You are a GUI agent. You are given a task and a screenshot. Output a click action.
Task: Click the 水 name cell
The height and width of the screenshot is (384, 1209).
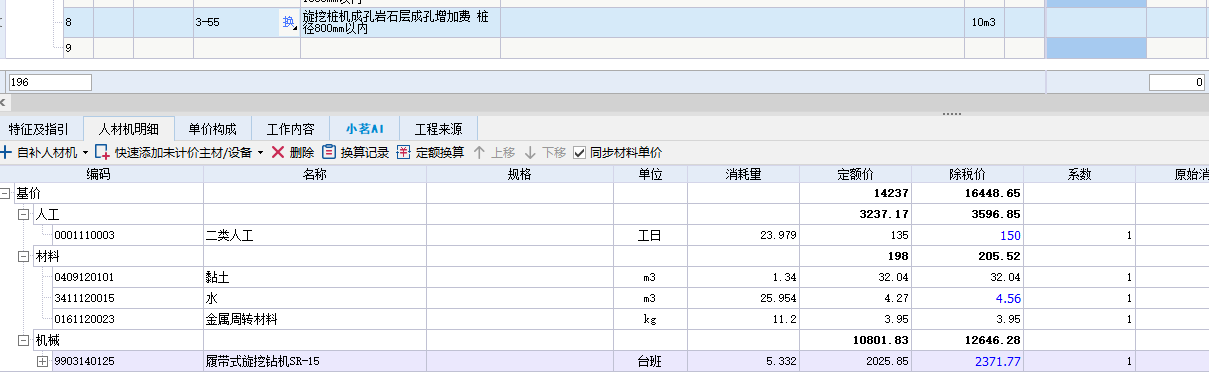coord(315,298)
